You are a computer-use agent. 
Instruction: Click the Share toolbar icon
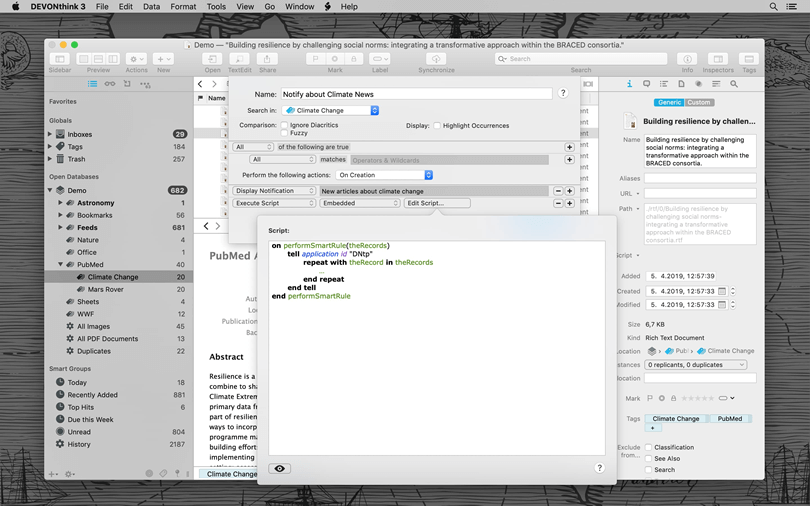267,59
